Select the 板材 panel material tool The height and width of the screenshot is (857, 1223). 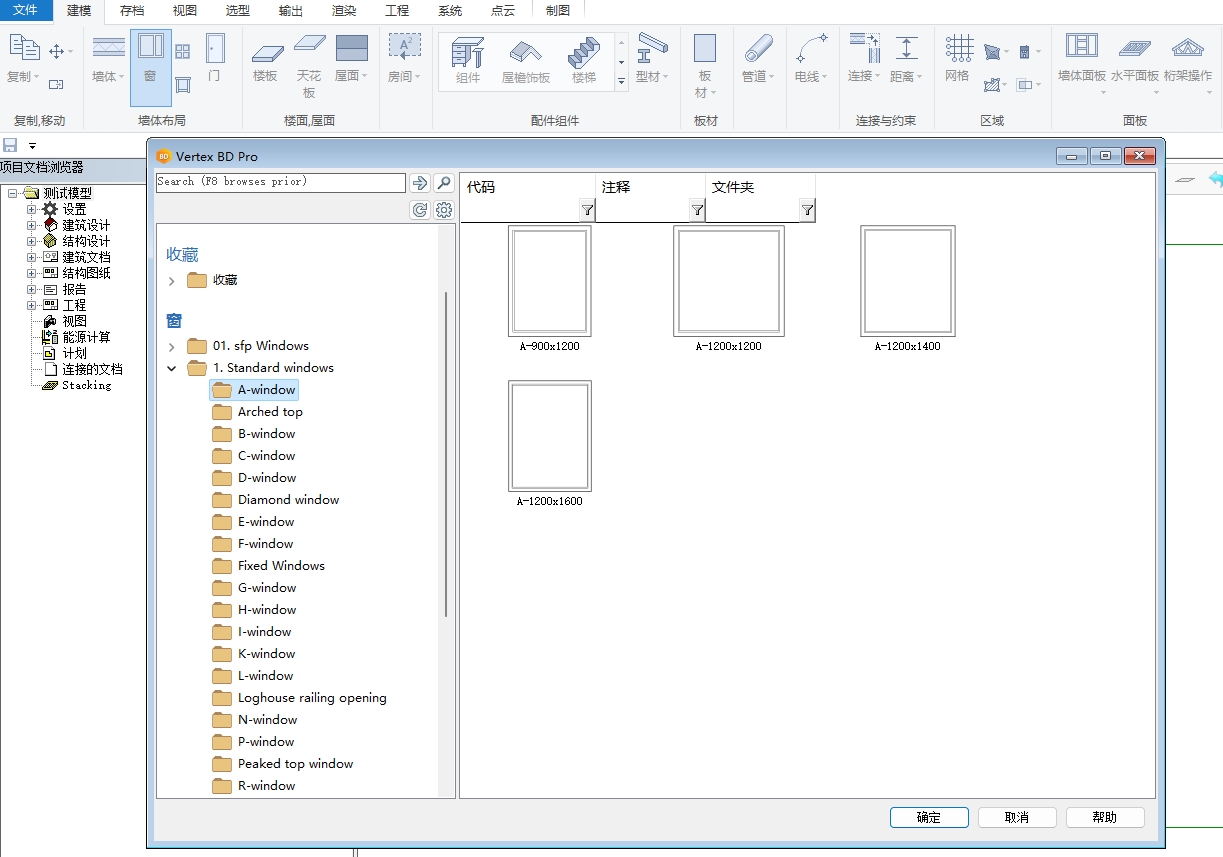tap(705, 66)
